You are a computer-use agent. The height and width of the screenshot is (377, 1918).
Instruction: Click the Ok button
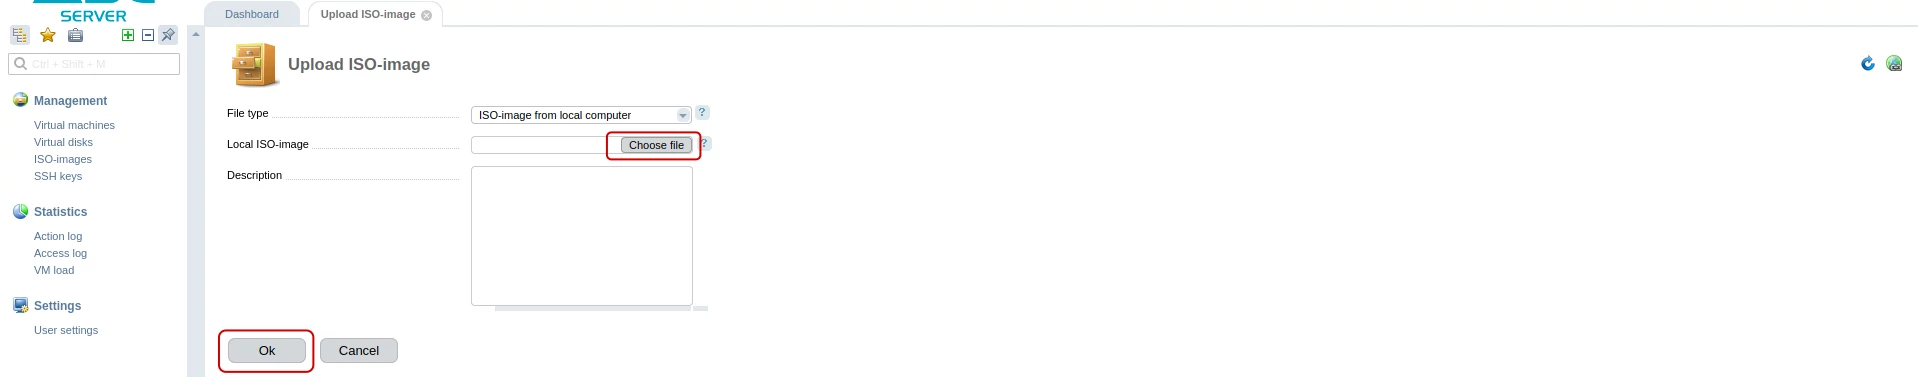pos(267,351)
